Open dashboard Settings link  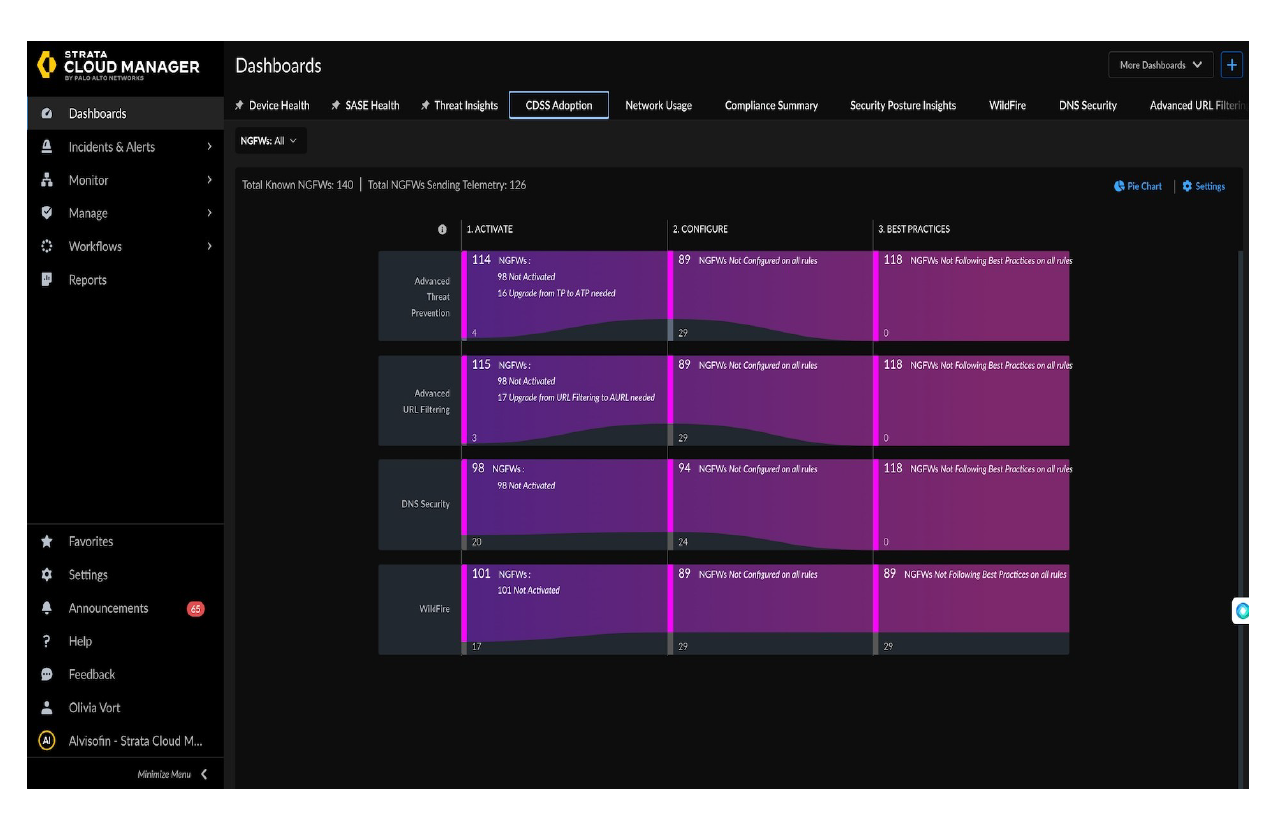tap(1203, 186)
